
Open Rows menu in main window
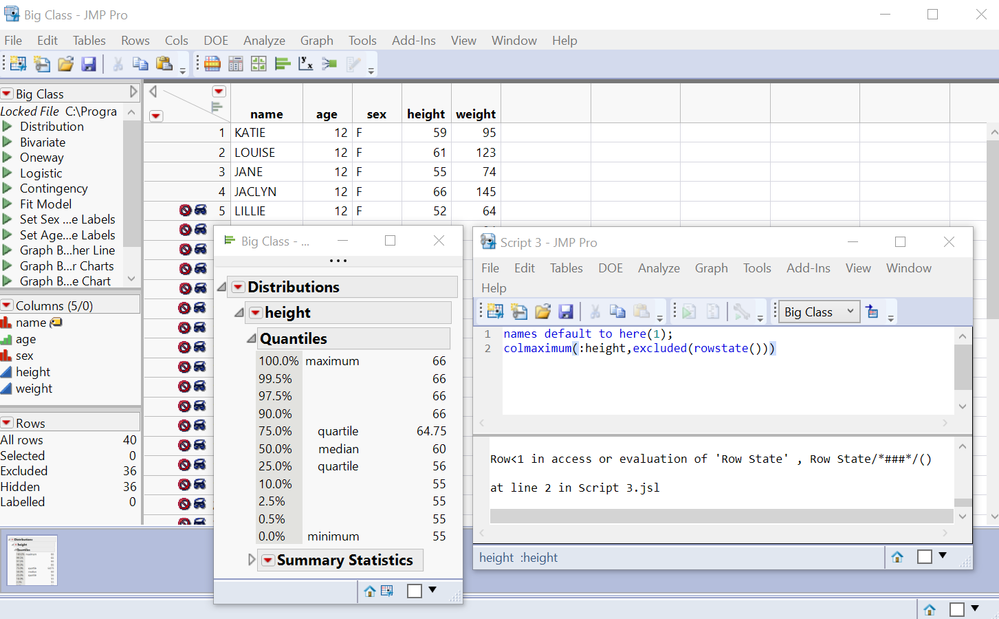click(135, 40)
